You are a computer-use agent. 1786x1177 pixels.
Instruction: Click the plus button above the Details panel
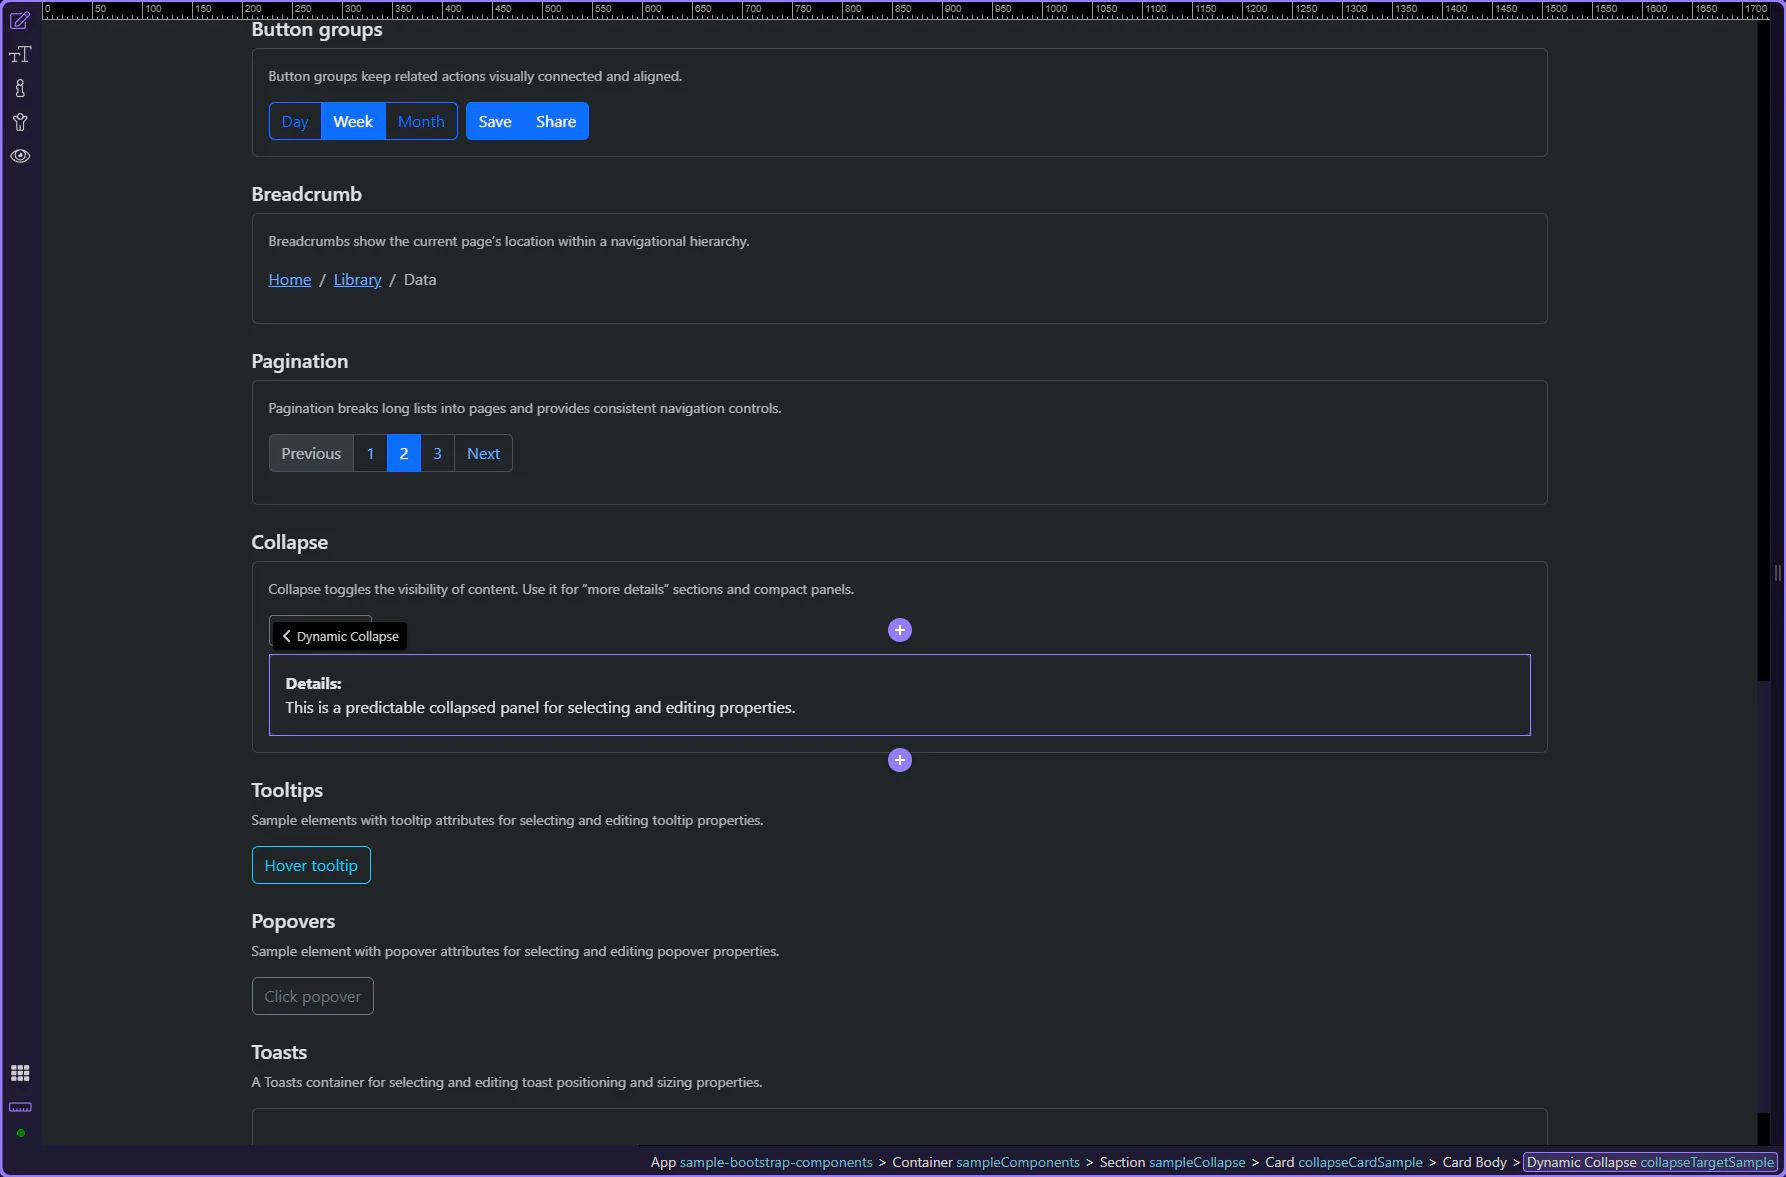coord(900,630)
